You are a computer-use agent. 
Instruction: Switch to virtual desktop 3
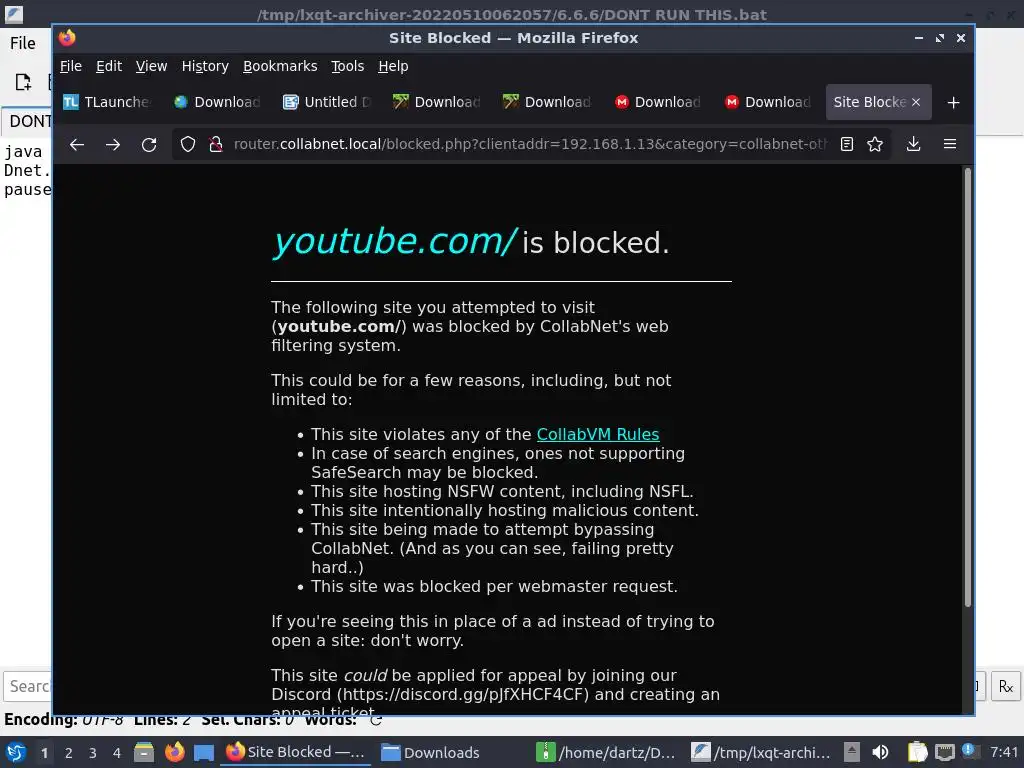point(93,753)
